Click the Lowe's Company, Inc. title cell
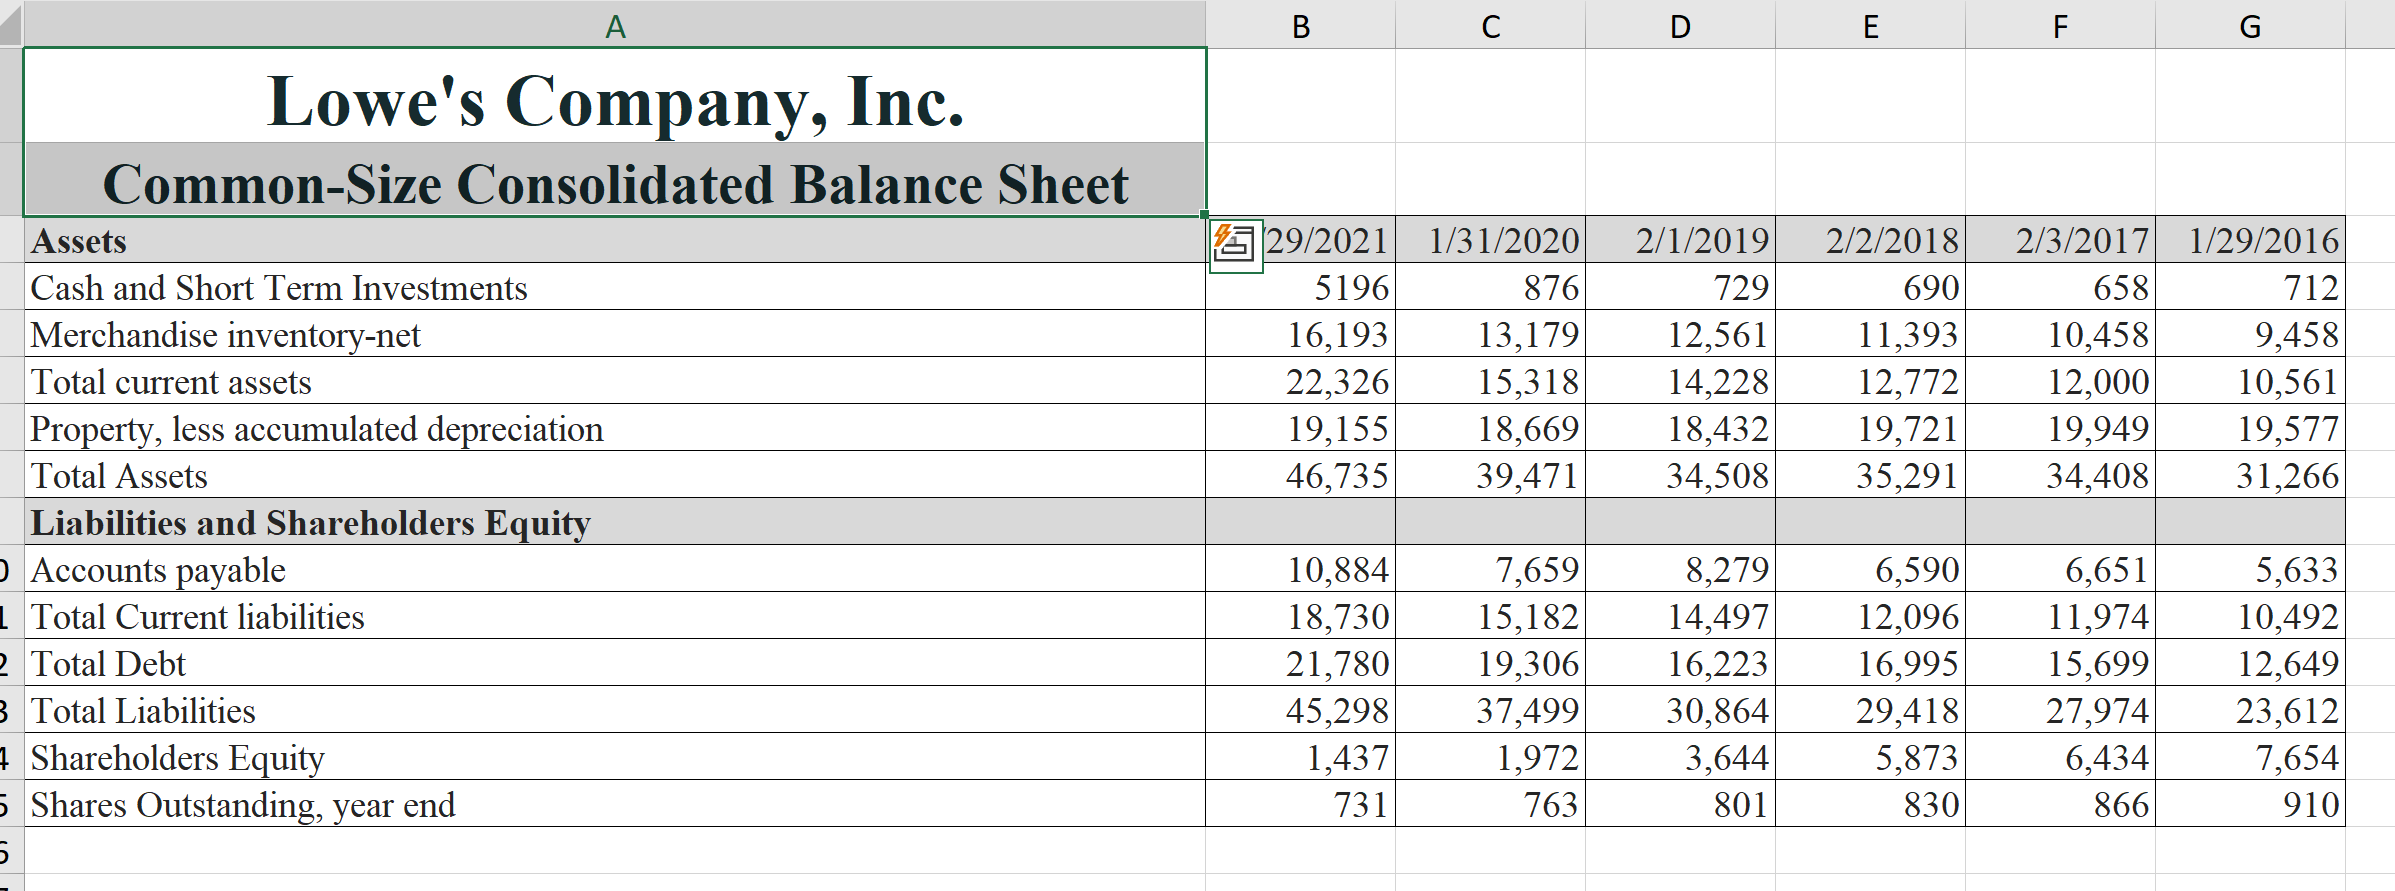The width and height of the screenshot is (2395, 891). 615,96
